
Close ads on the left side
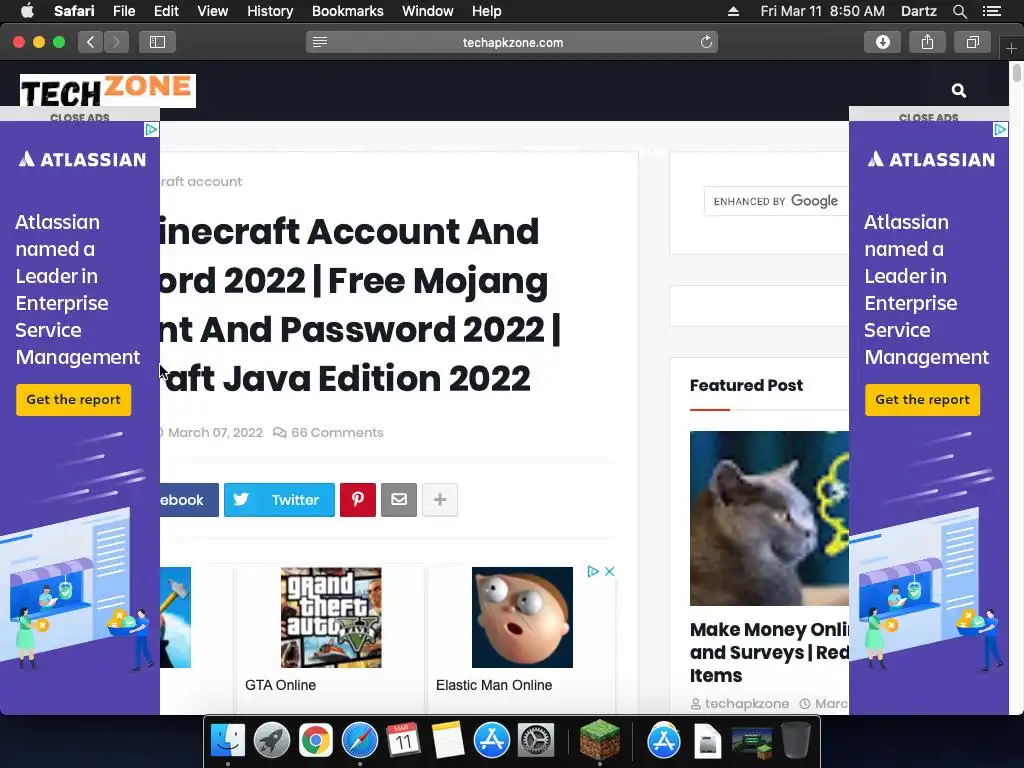(x=80, y=118)
